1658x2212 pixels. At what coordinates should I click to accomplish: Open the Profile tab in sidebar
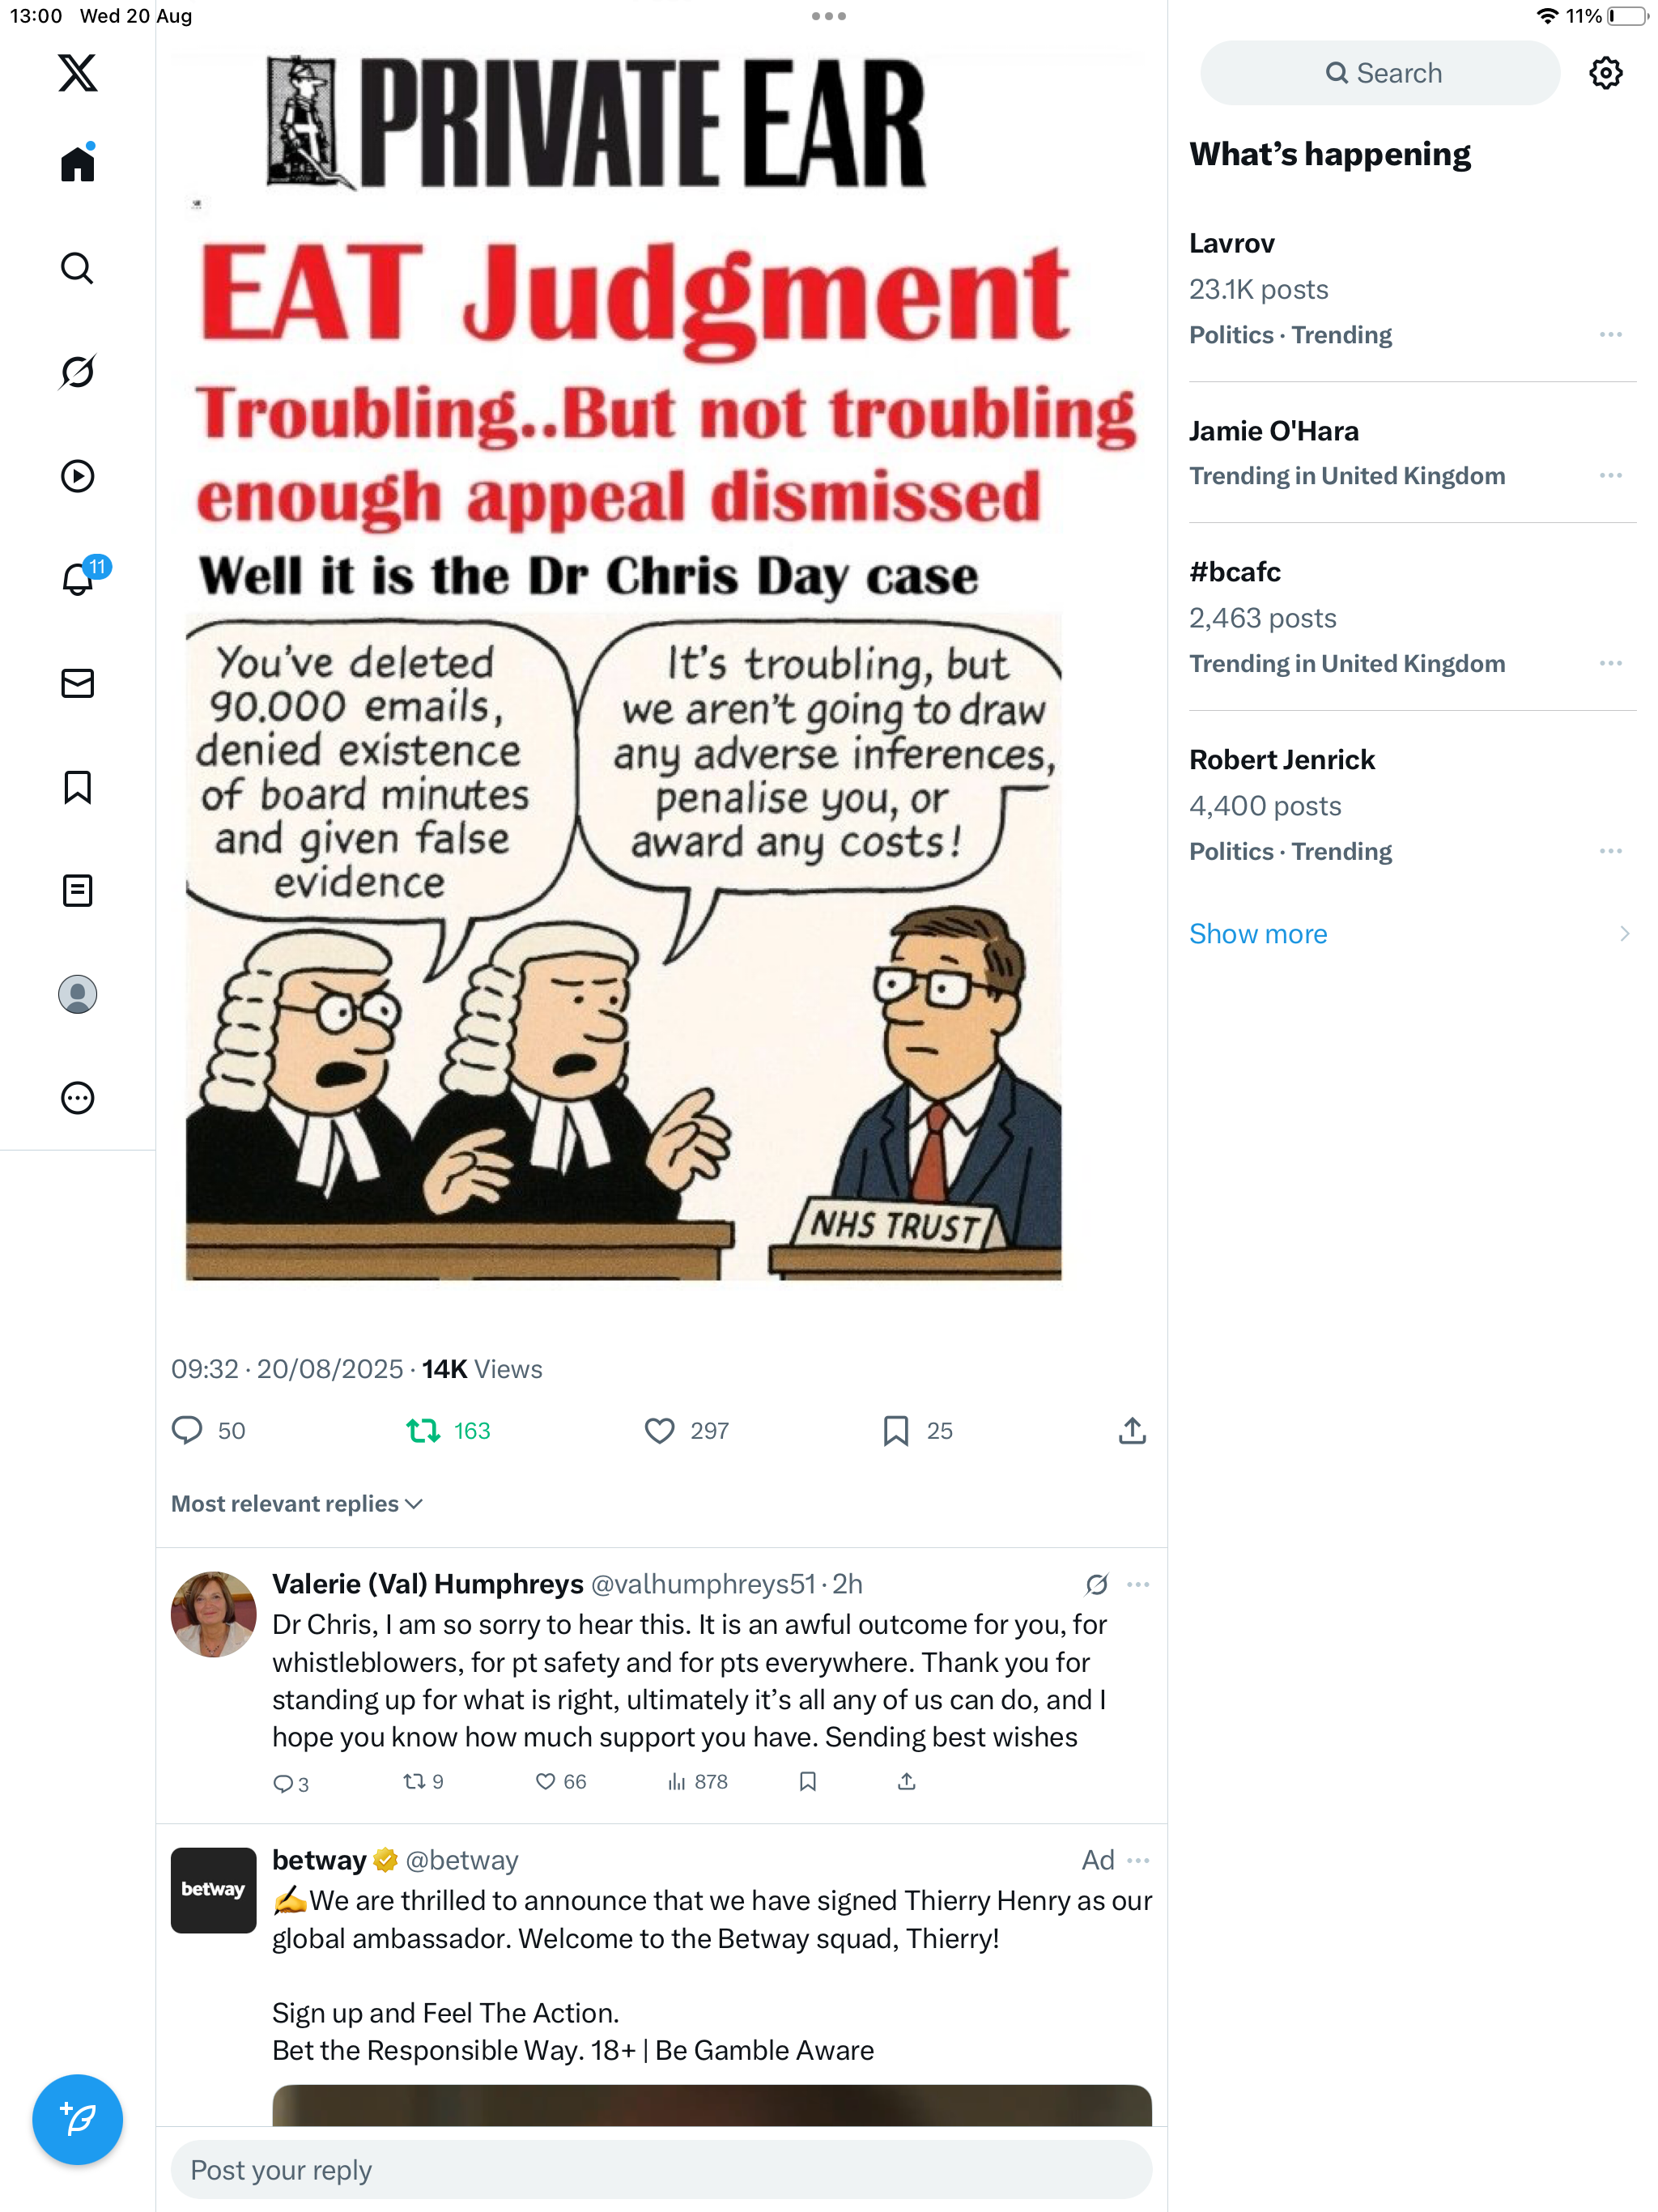tap(77, 994)
